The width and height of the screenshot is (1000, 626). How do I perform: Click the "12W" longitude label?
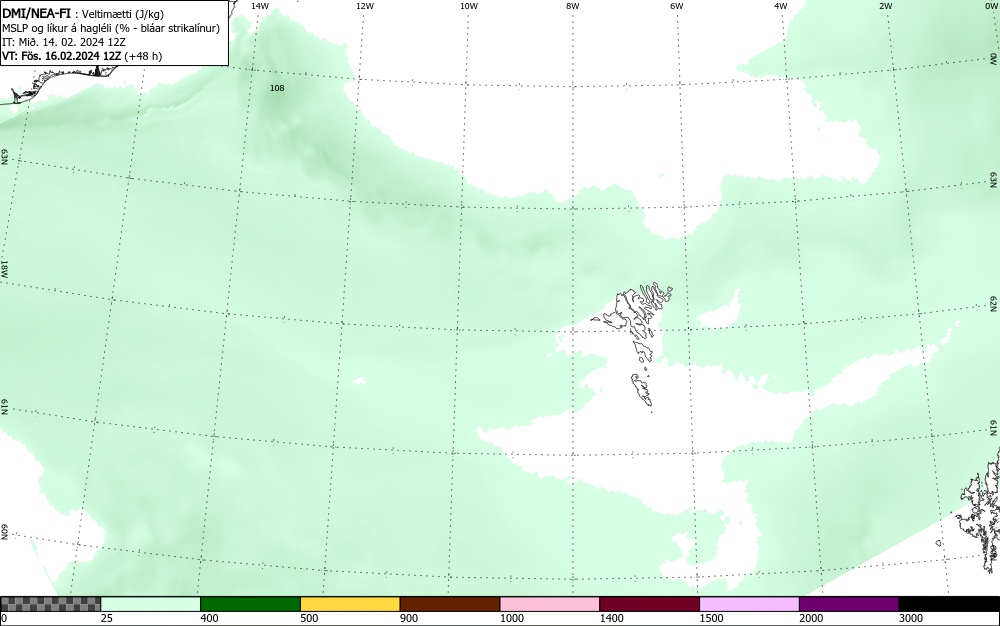(364, 6)
